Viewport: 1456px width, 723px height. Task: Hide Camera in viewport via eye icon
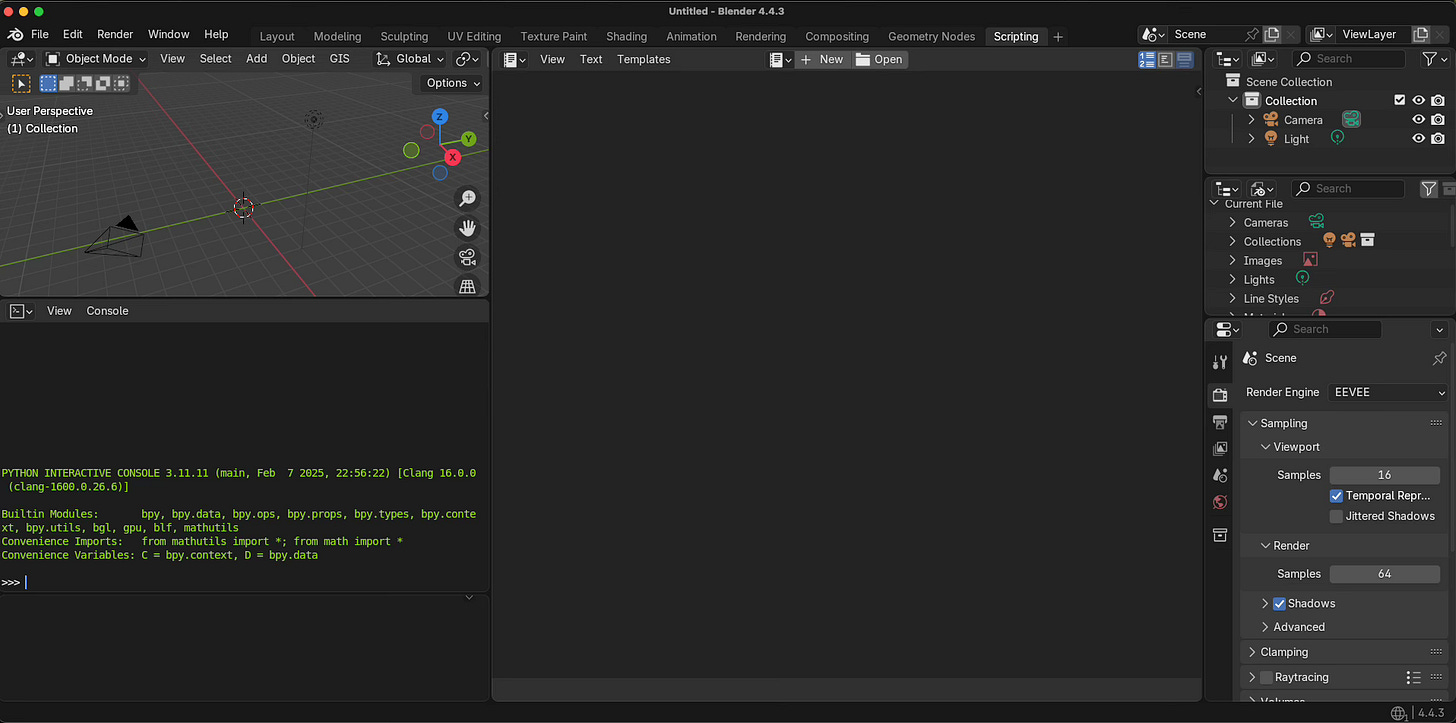point(1418,120)
